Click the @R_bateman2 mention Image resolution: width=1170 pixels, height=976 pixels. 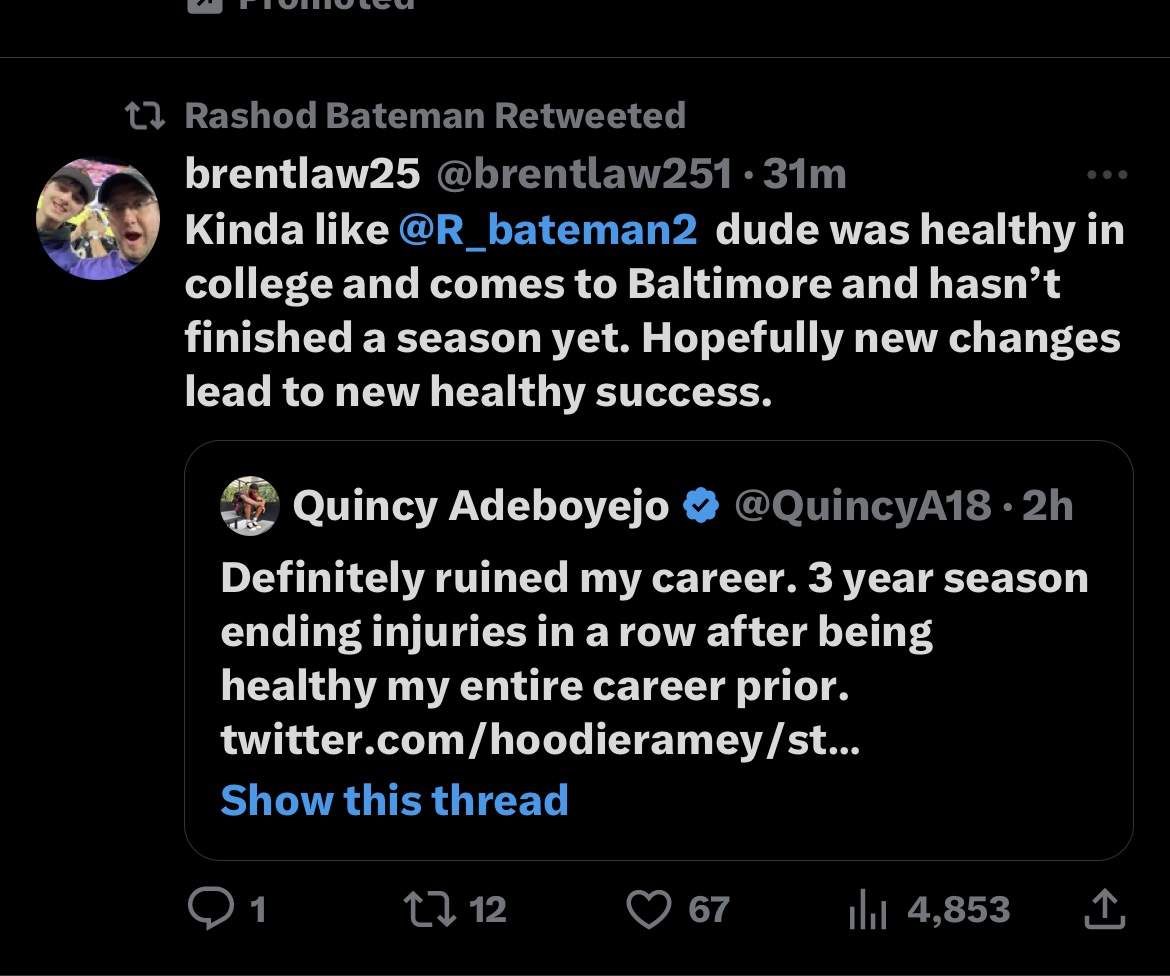(x=548, y=229)
